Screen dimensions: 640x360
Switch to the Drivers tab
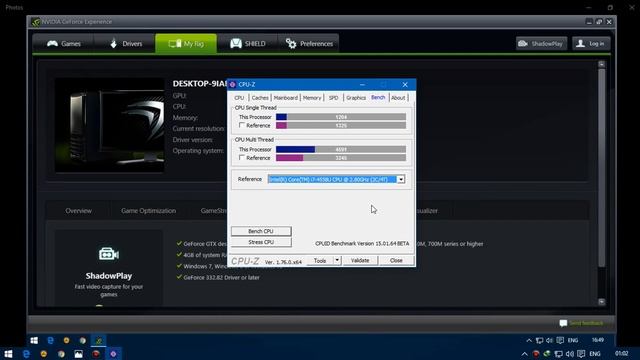(125, 44)
